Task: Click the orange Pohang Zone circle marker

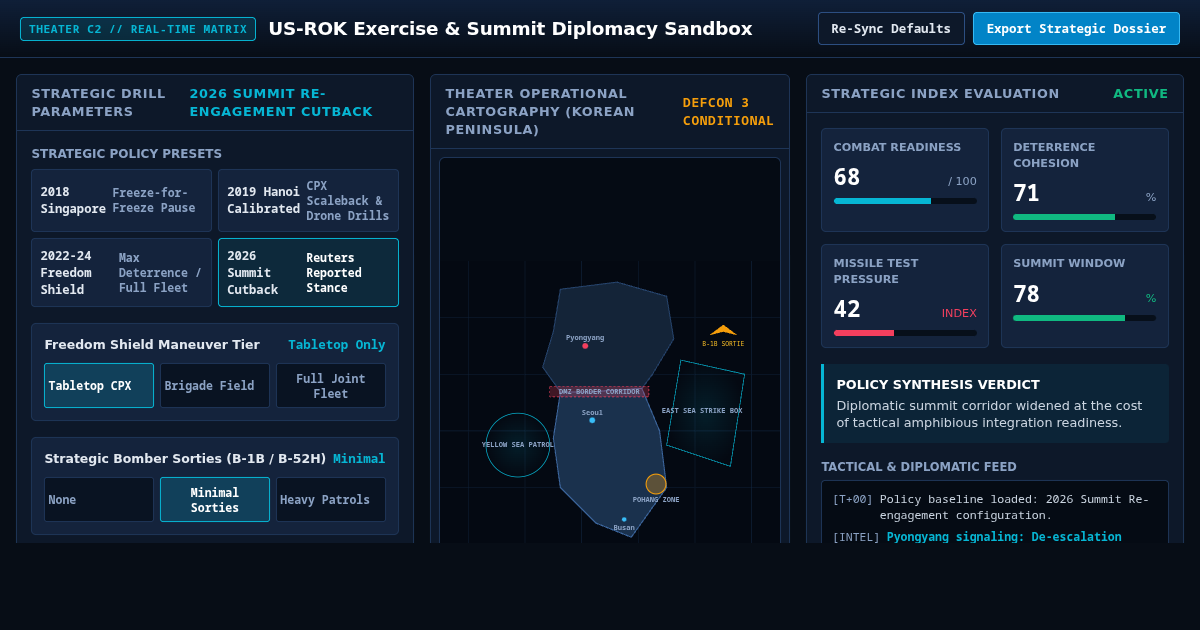Action: [656, 484]
